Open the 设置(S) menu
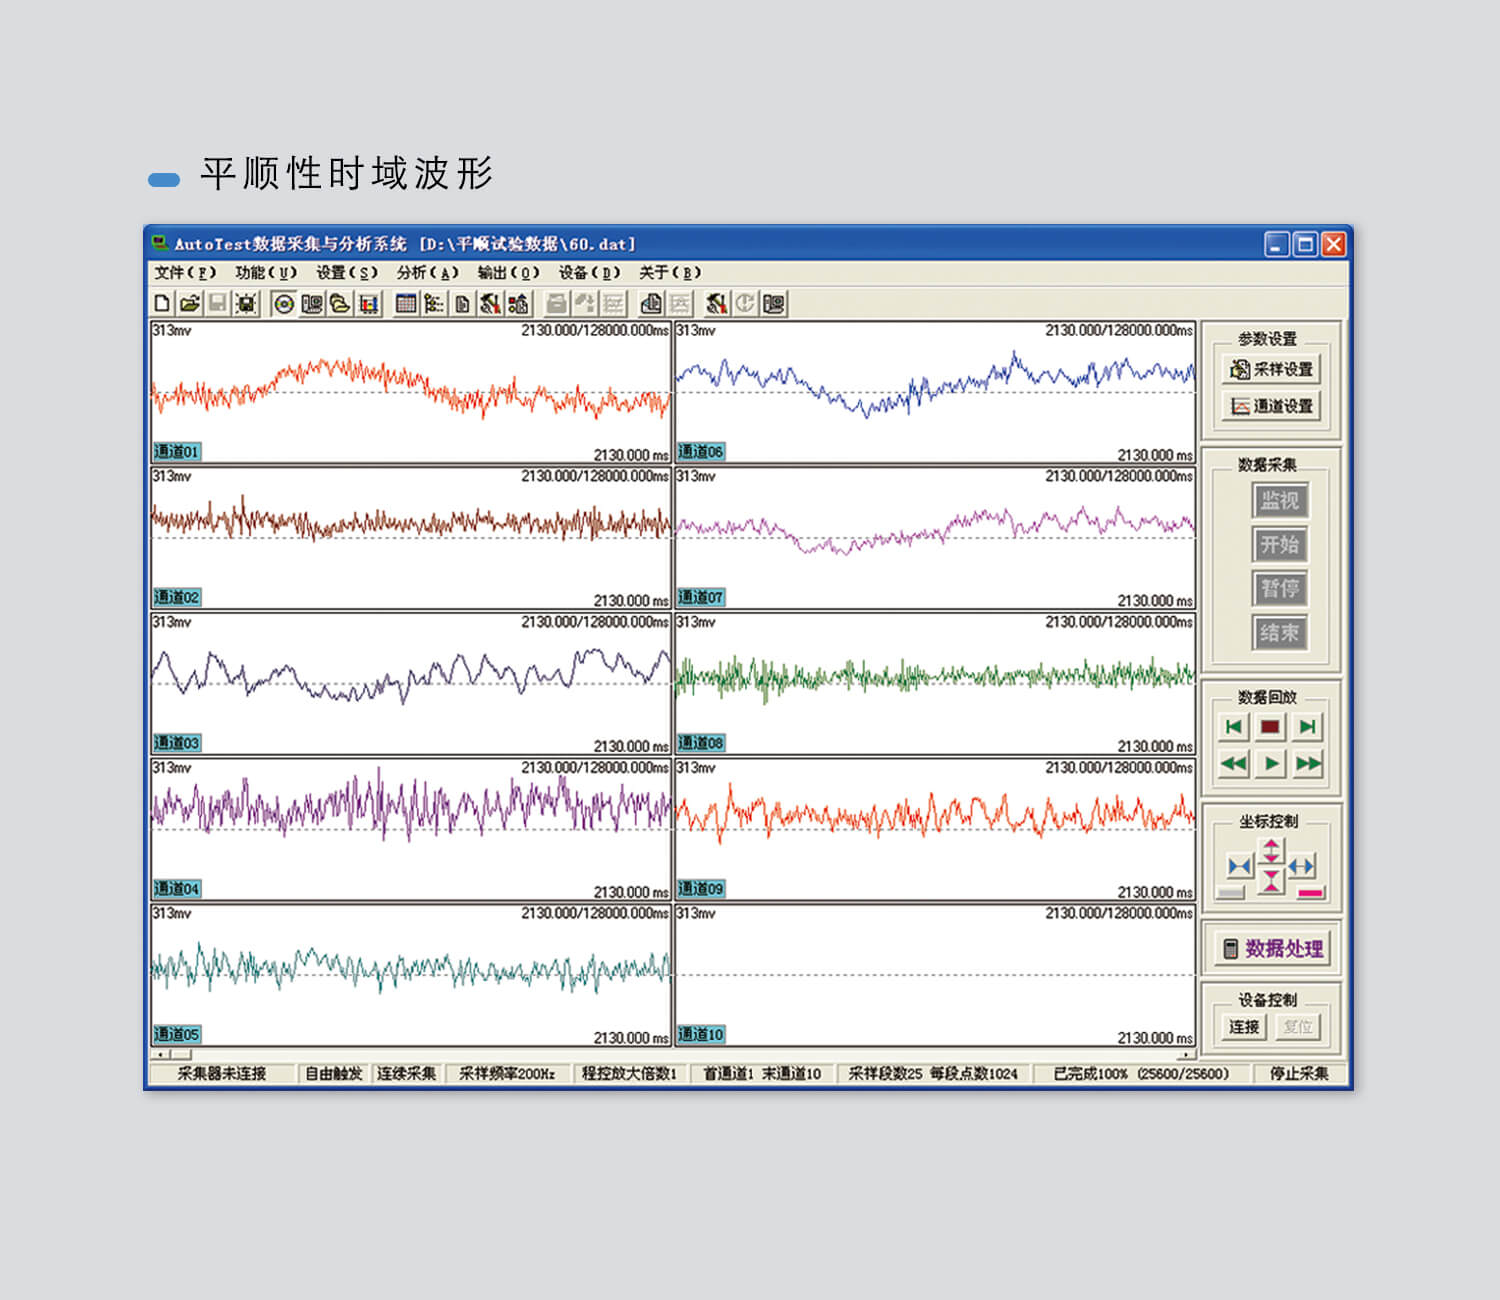The height and width of the screenshot is (1300, 1500). coord(347,272)
